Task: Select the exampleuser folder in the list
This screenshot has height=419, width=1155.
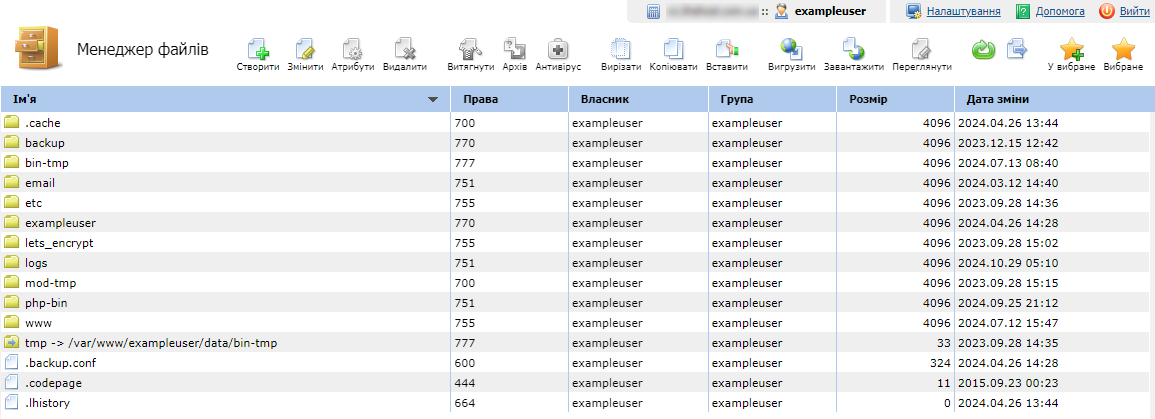Action: 60,222
